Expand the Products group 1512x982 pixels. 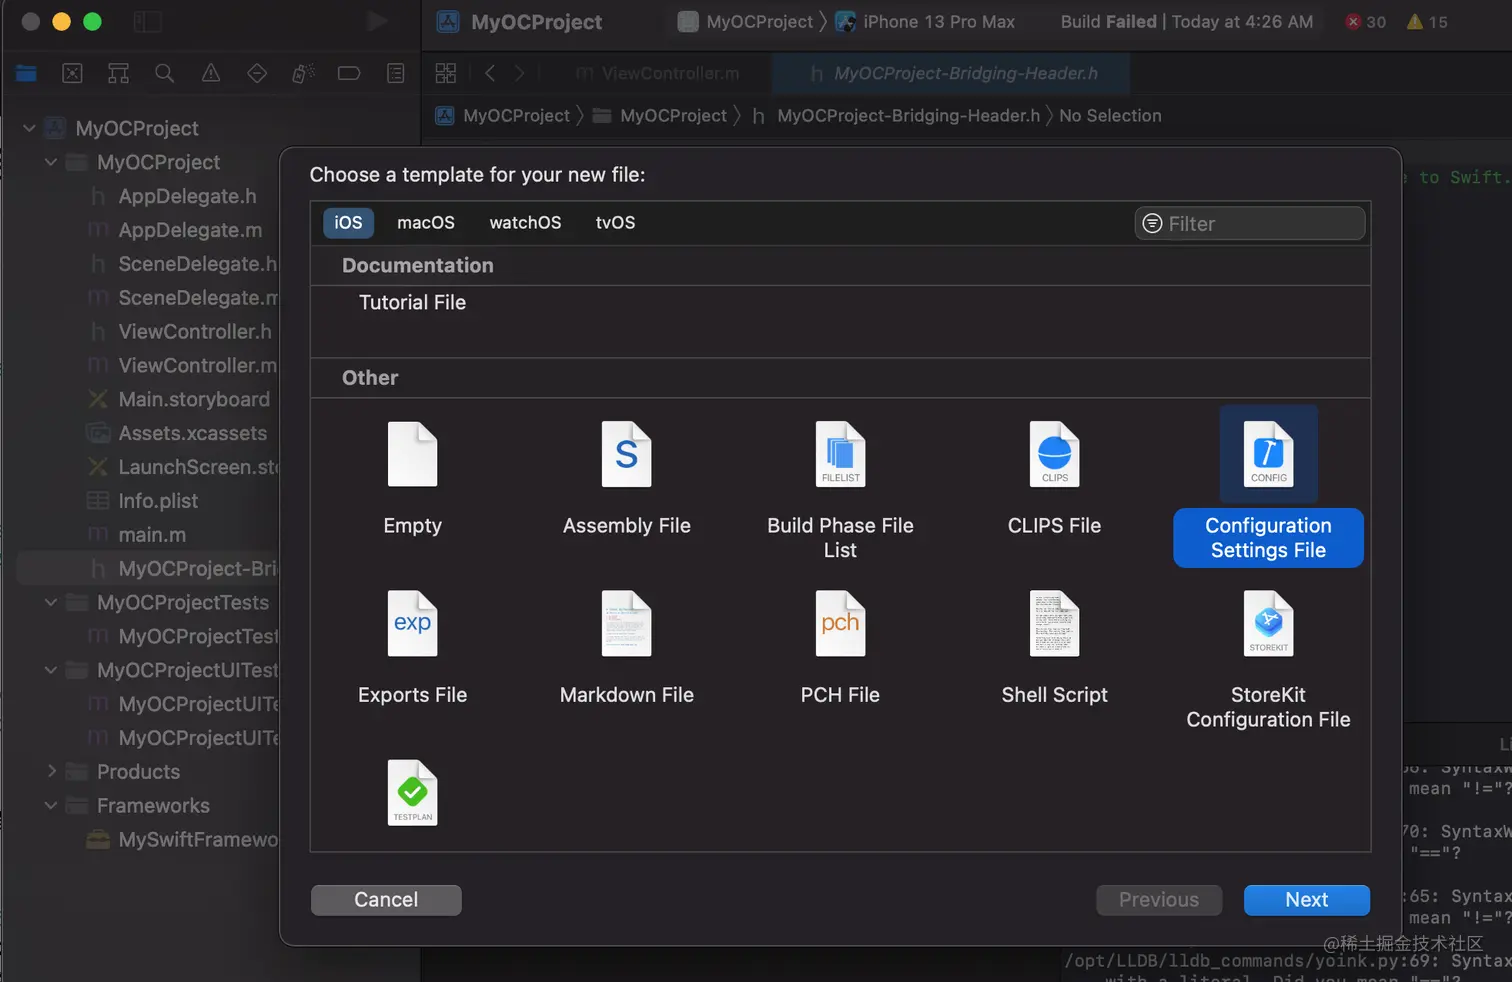click(x=51, y=771)
